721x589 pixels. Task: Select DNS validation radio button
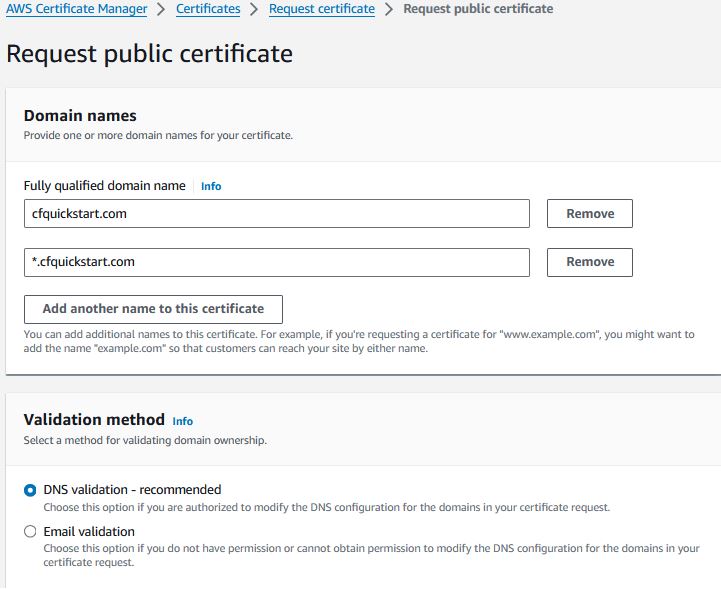pyautogui.click(x=30, y=490)
